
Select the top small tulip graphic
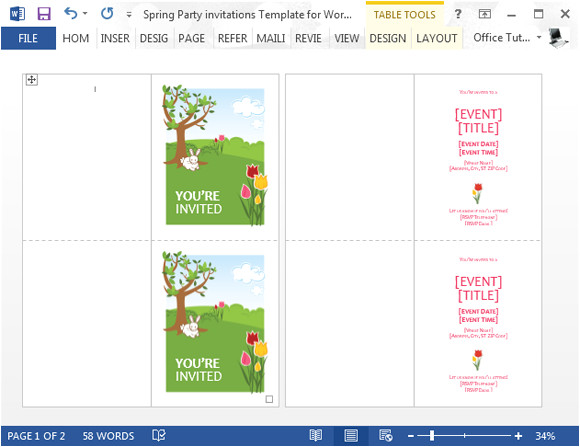[477, 193]
